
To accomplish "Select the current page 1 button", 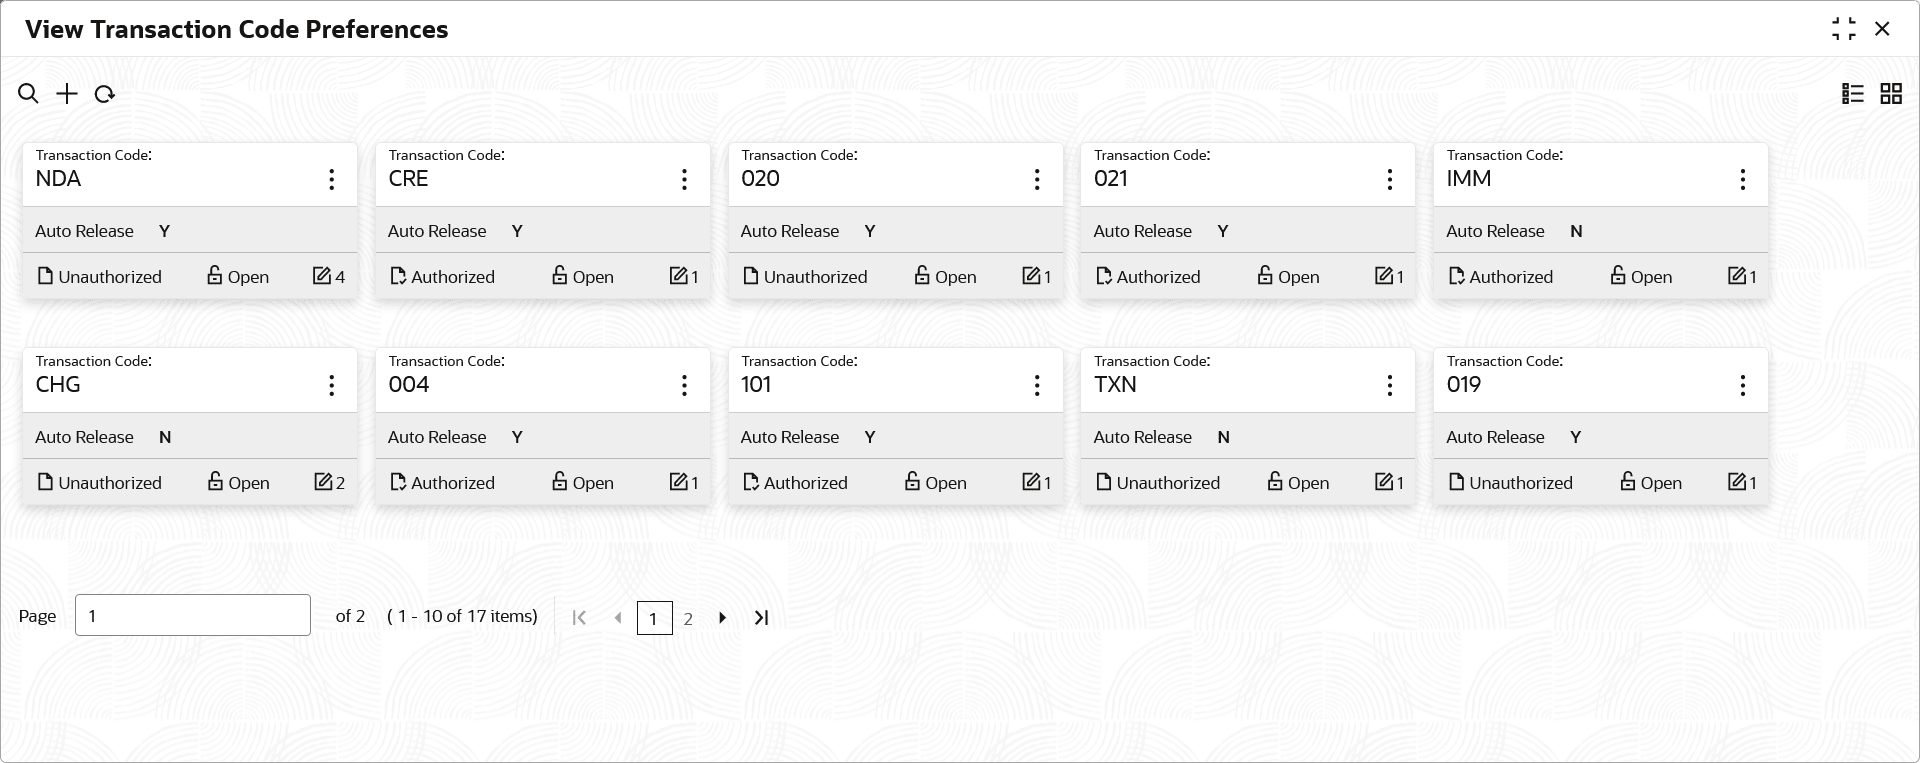I will pyautogui.click(x=654, y=619).
